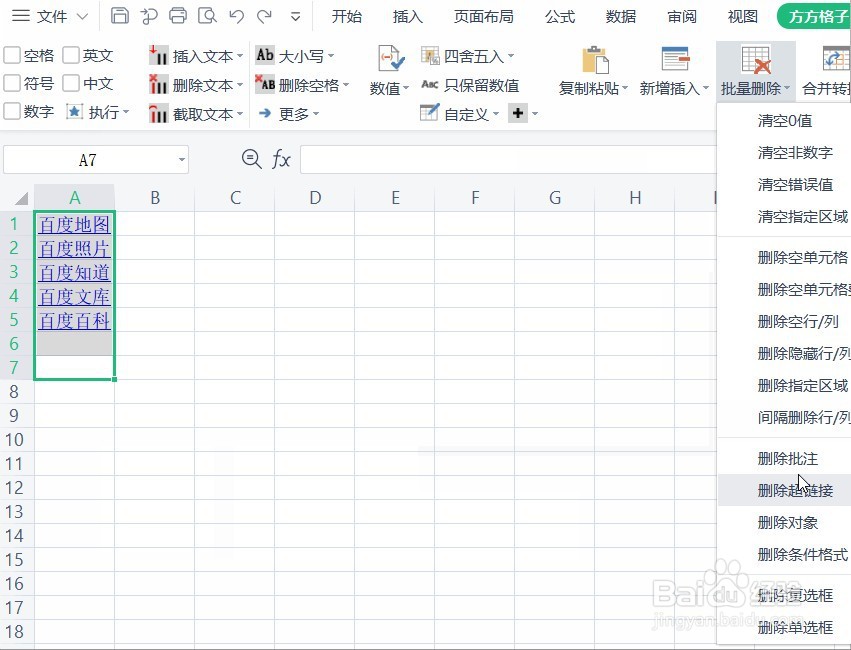Image resolution: width=851 pixels, height=650 pixels.
Task: Click the fx insert function icon
Action: pos(281,160)
